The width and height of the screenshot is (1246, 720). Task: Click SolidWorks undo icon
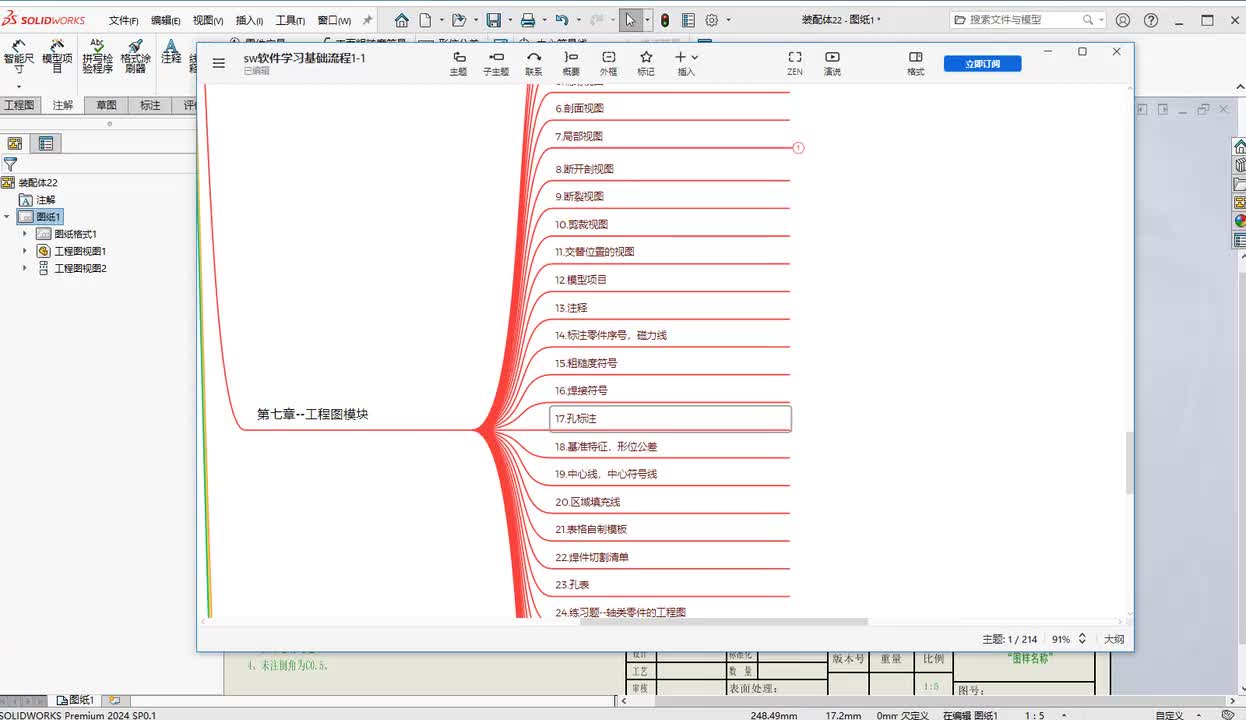(x=562, y=20)
